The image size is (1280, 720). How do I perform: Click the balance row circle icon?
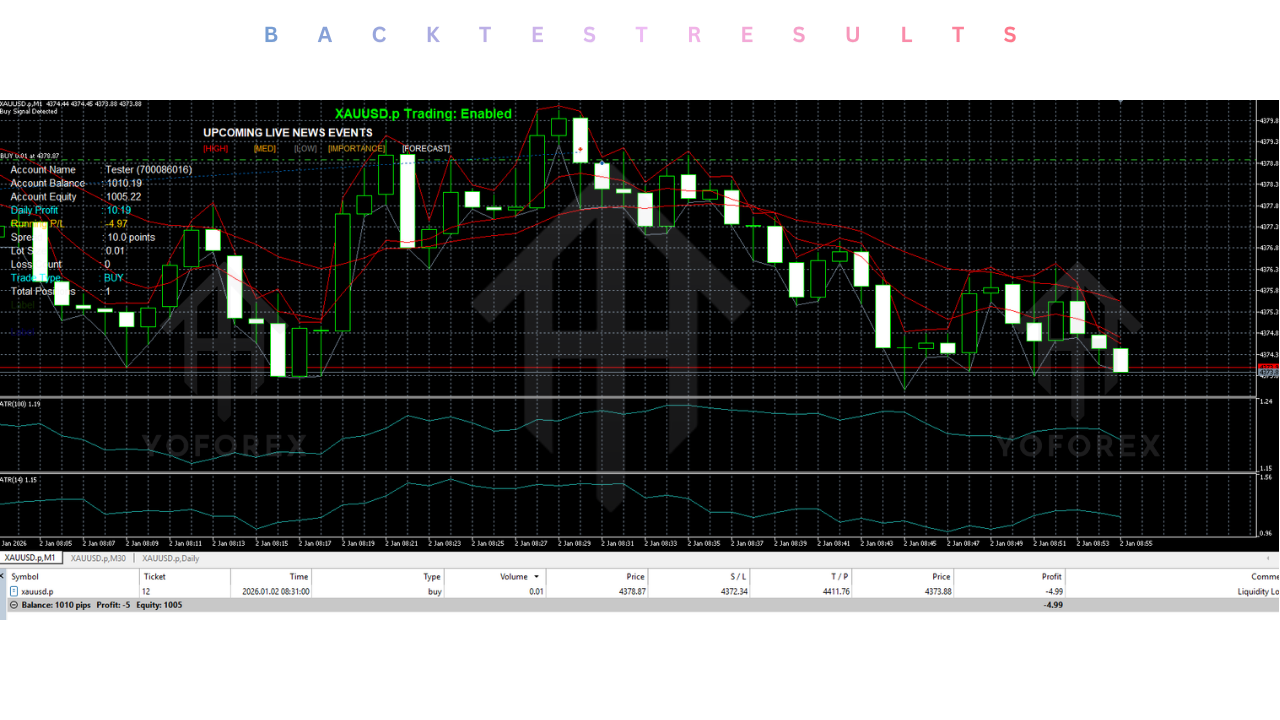[x=13, y=605]
